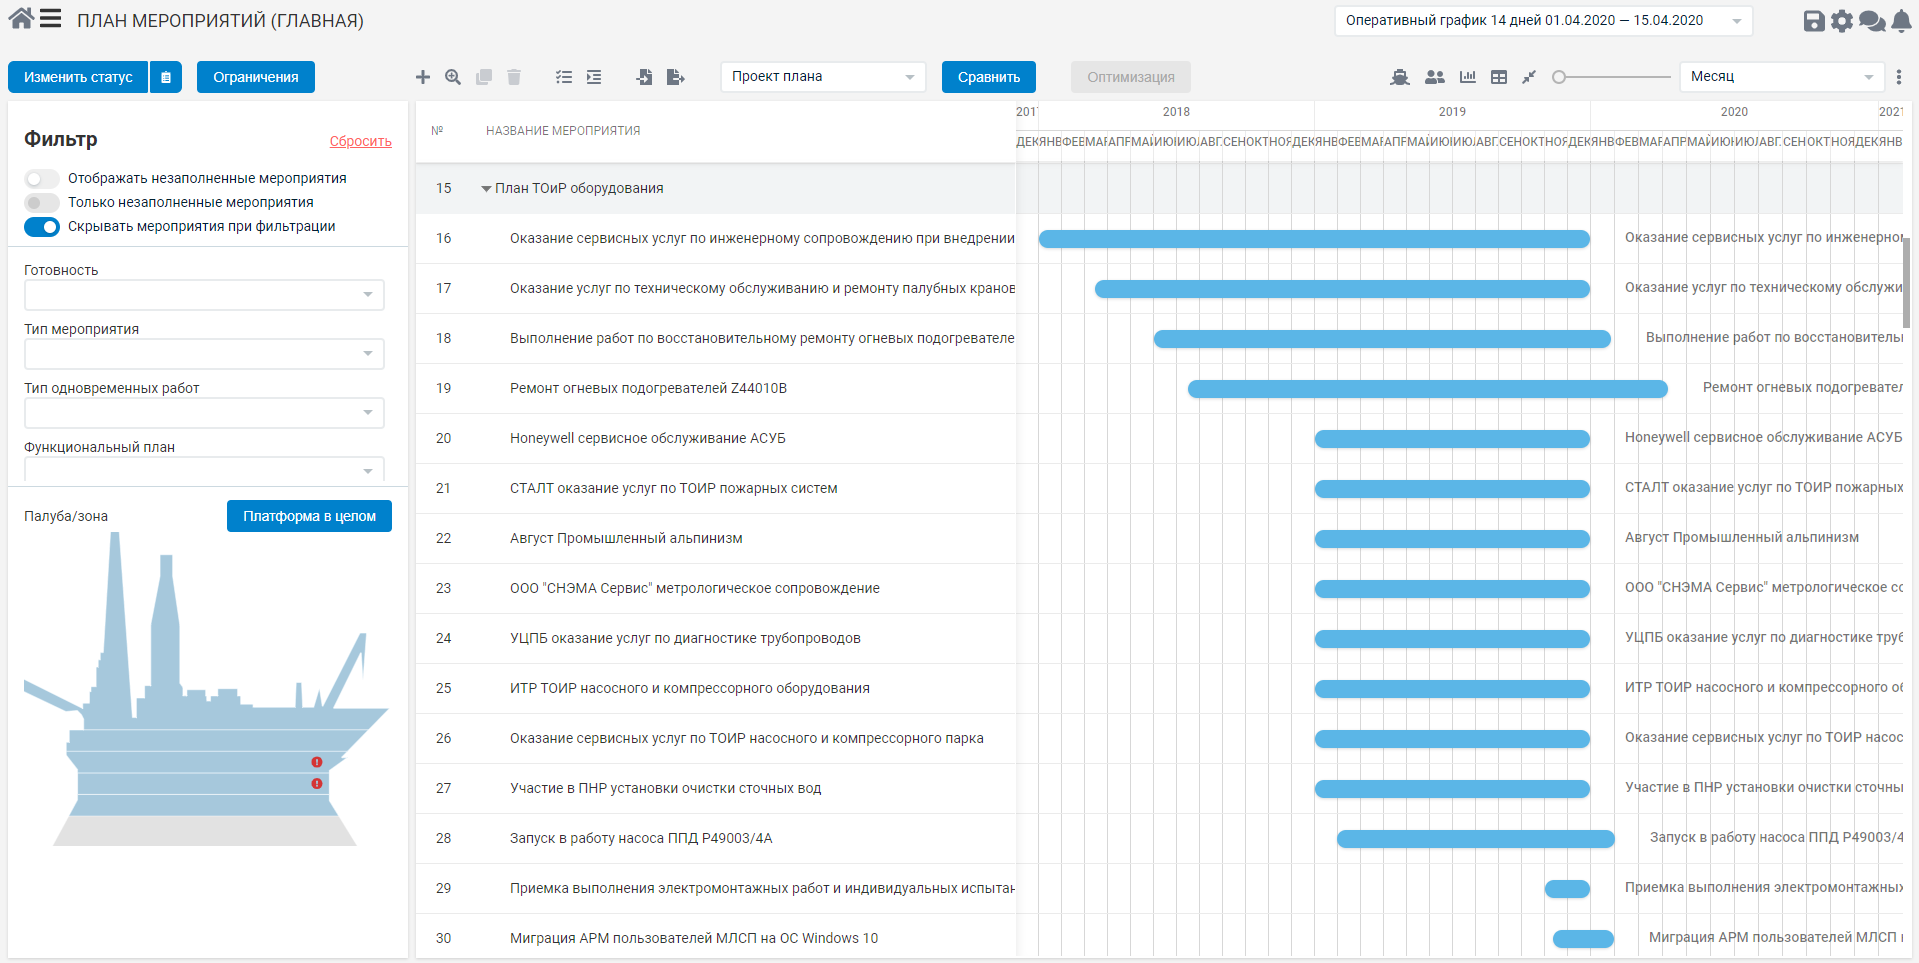The height and width of the screenshot is (963, 1919).
Task: Open notifications bell icon
Action: tap(1901, 21)
